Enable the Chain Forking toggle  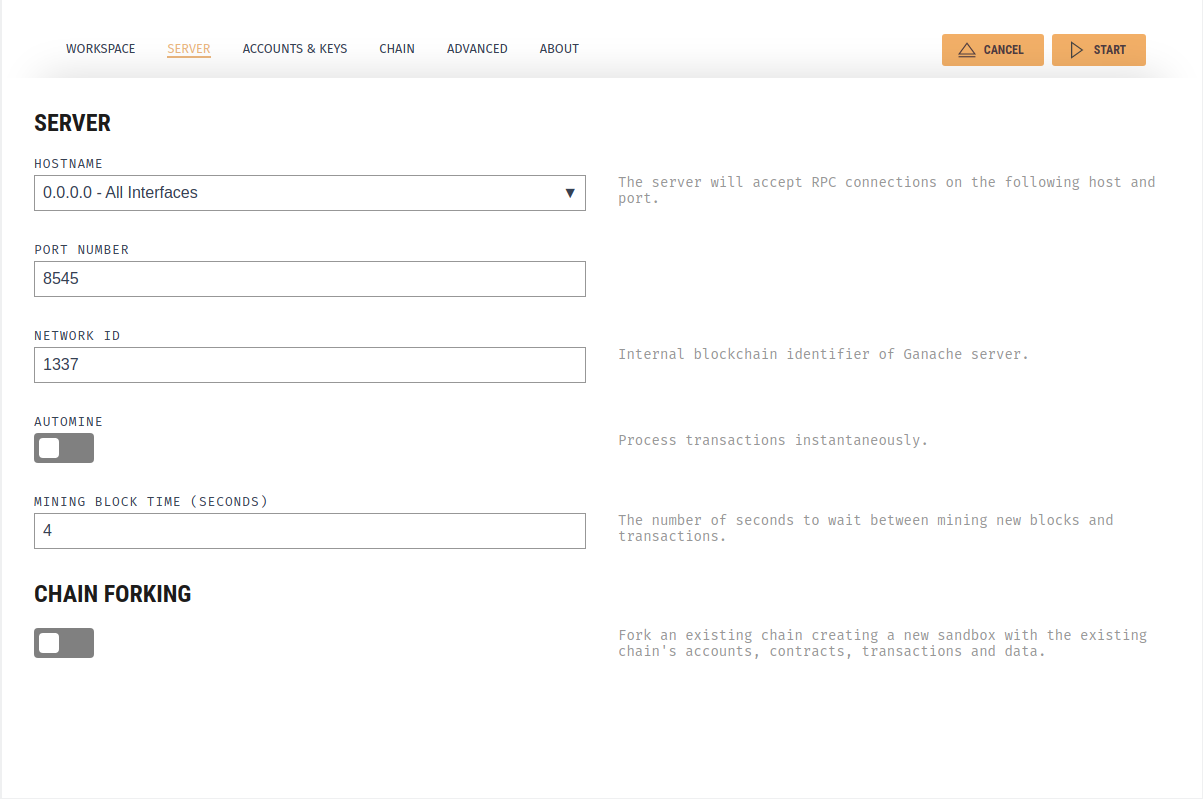(64, 643)
